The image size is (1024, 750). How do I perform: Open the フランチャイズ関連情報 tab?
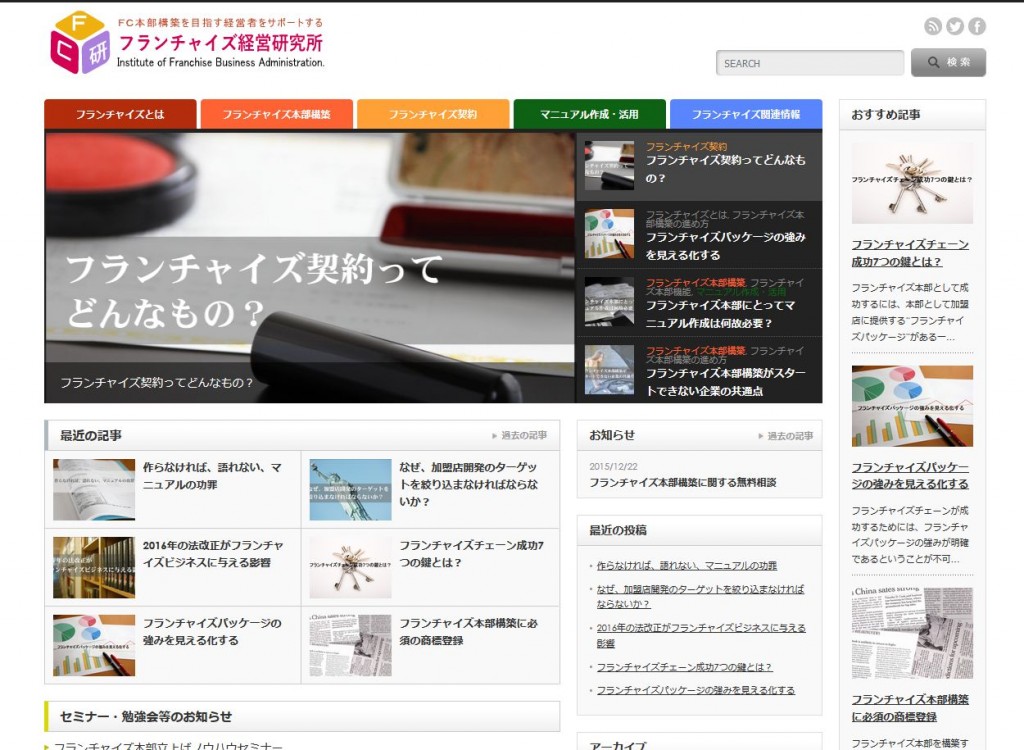tap(746, 114)
